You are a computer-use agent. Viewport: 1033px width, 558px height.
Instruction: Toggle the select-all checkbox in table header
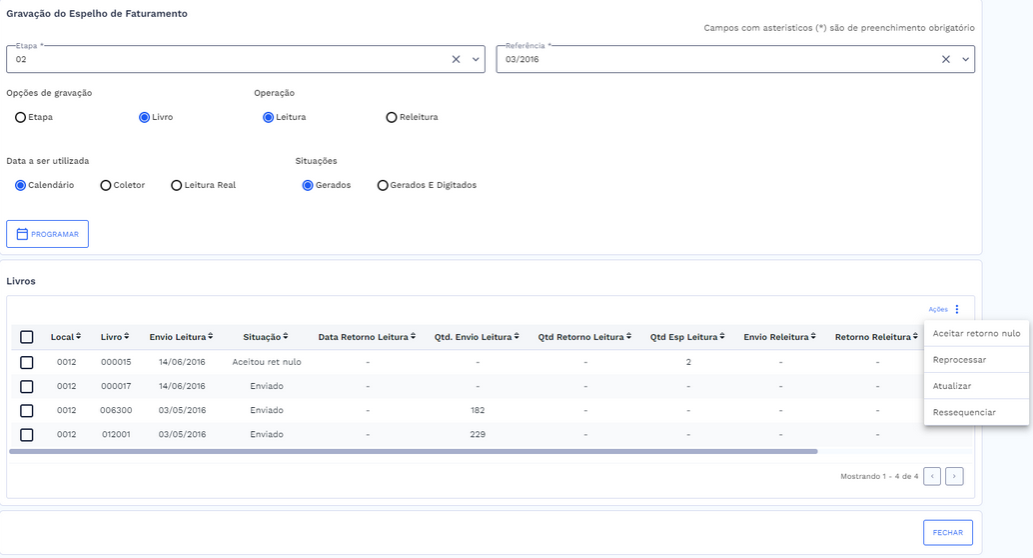tap(27, 337)
